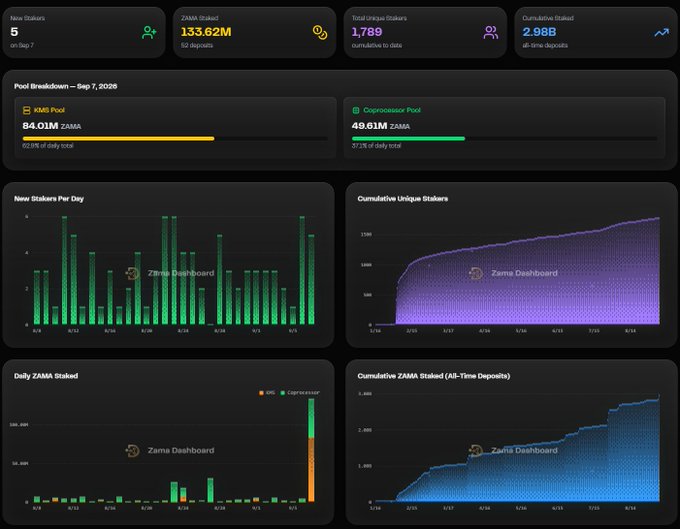Click 'Cumulative ZAMA Staked (All-Time Deposits)' title

tap(434, 376)
